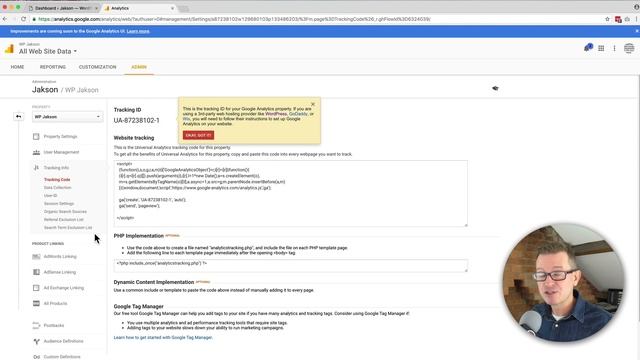The image size is (640, 360).
Task: Click the All Products icon
Action: click(x=36, y=303)
